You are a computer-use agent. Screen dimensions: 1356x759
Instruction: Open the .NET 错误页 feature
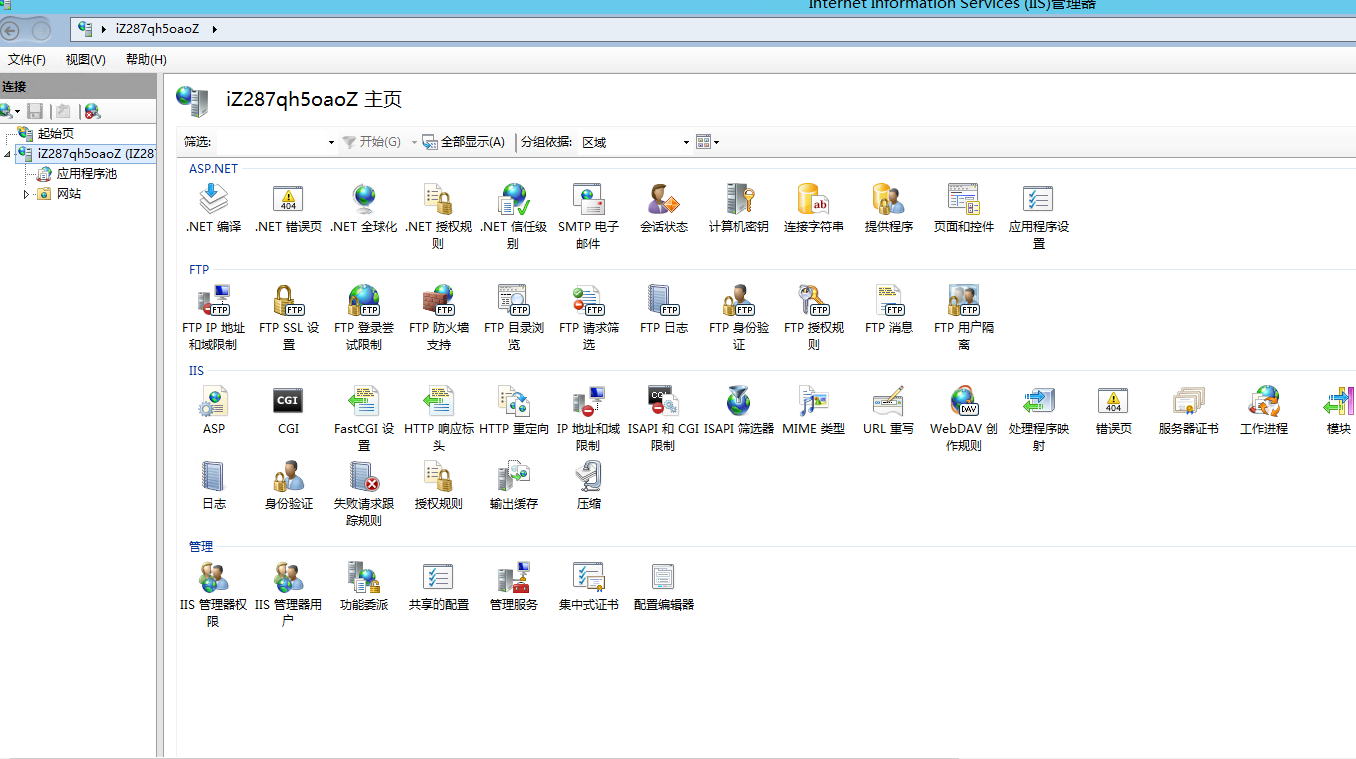[x=288, y=208]
